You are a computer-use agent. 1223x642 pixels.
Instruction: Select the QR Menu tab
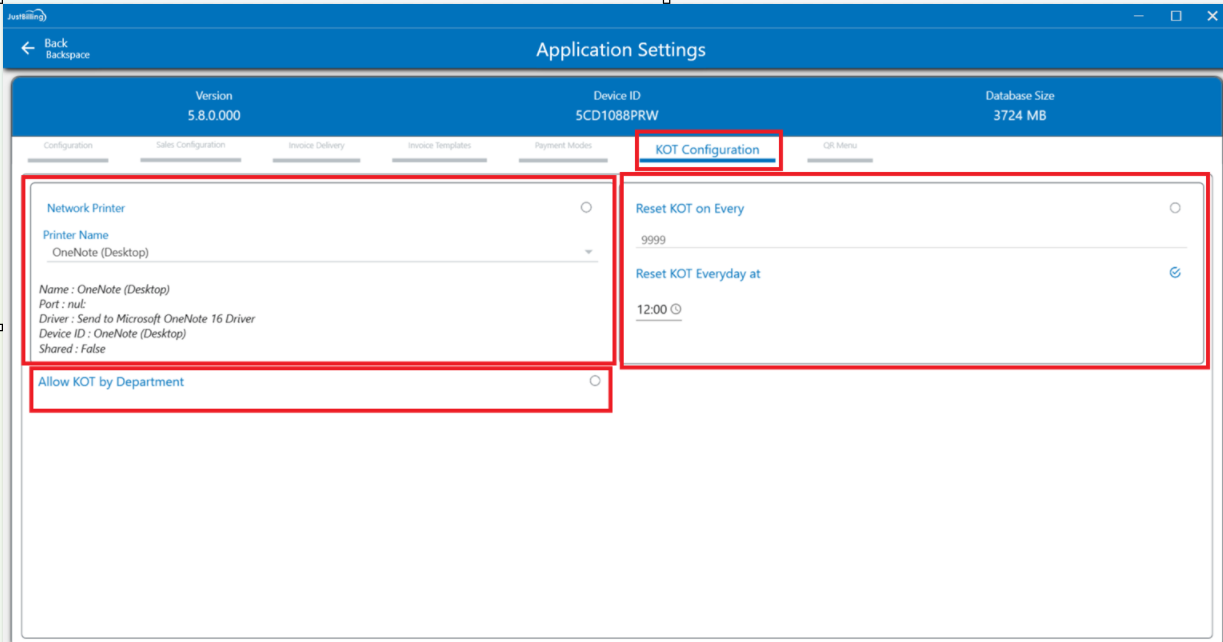click(x=839, y=146)
